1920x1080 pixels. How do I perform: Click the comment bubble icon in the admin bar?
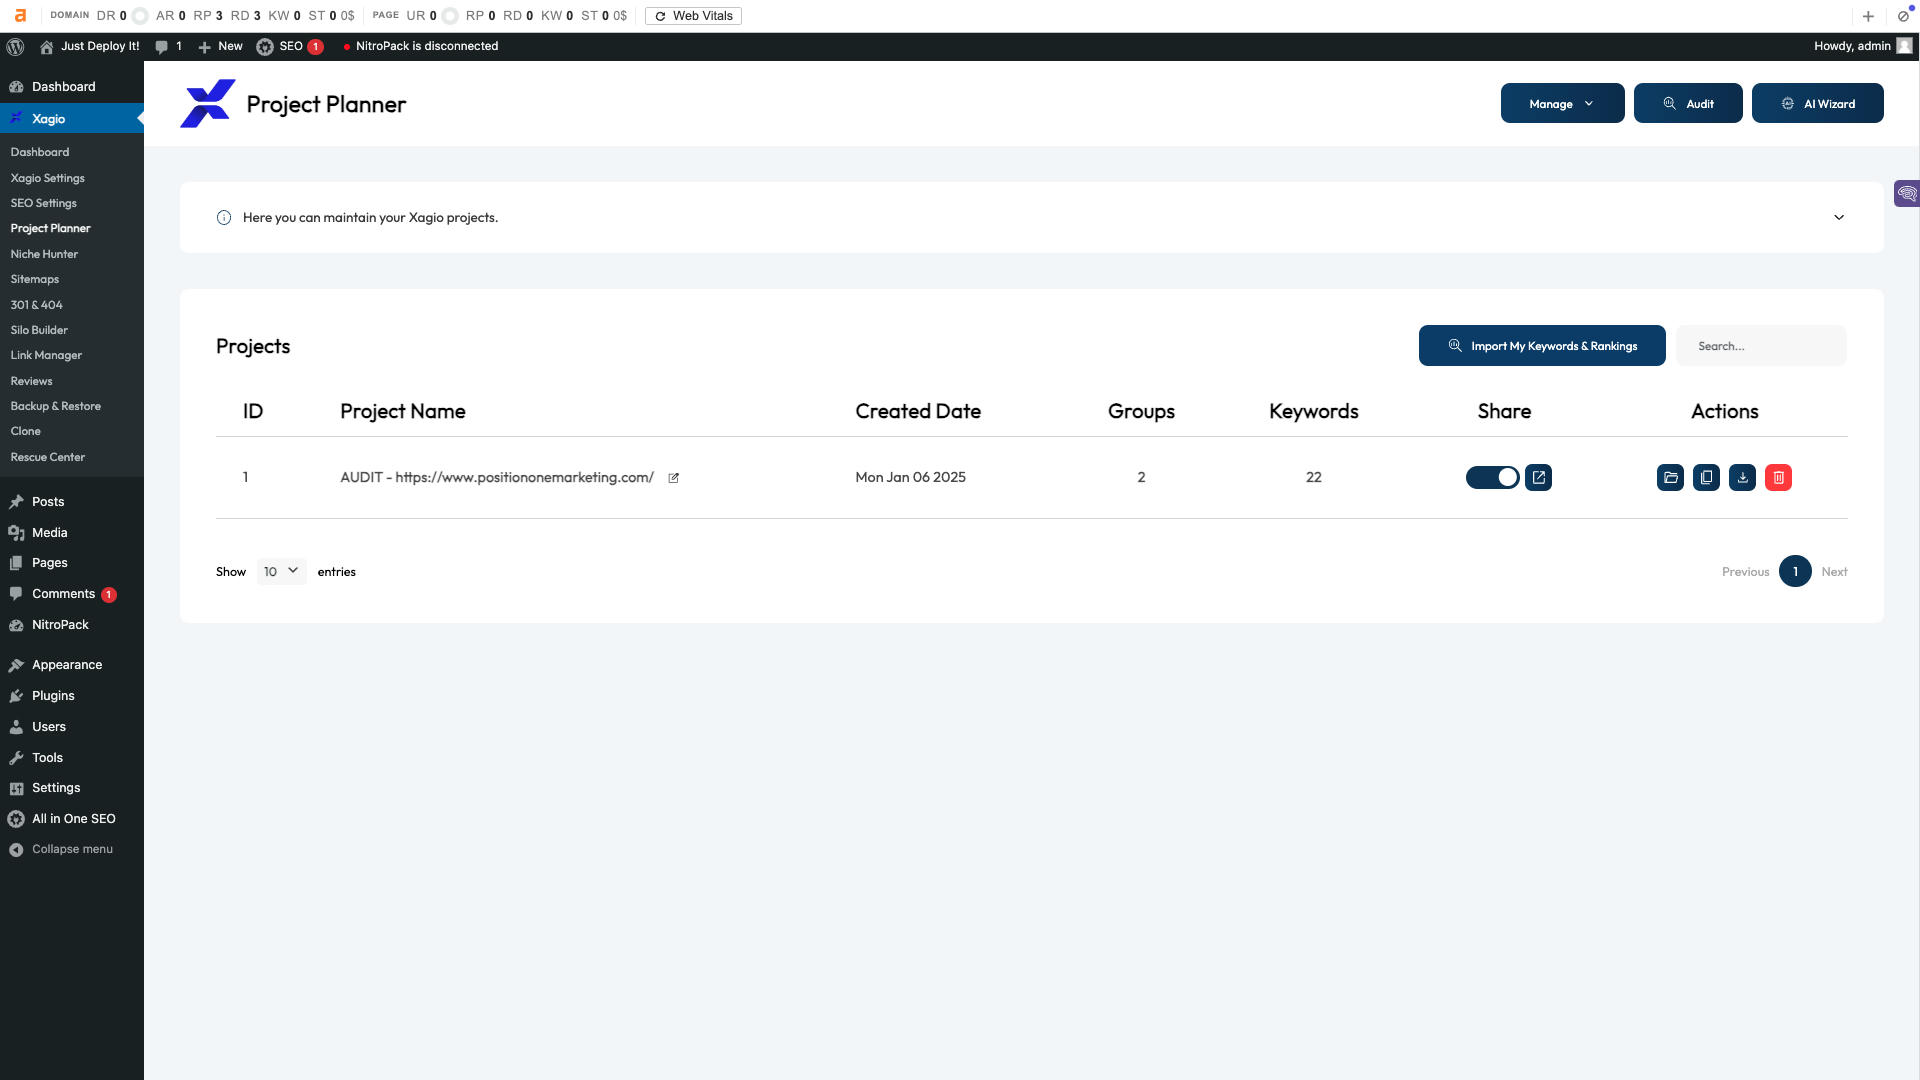162,46
